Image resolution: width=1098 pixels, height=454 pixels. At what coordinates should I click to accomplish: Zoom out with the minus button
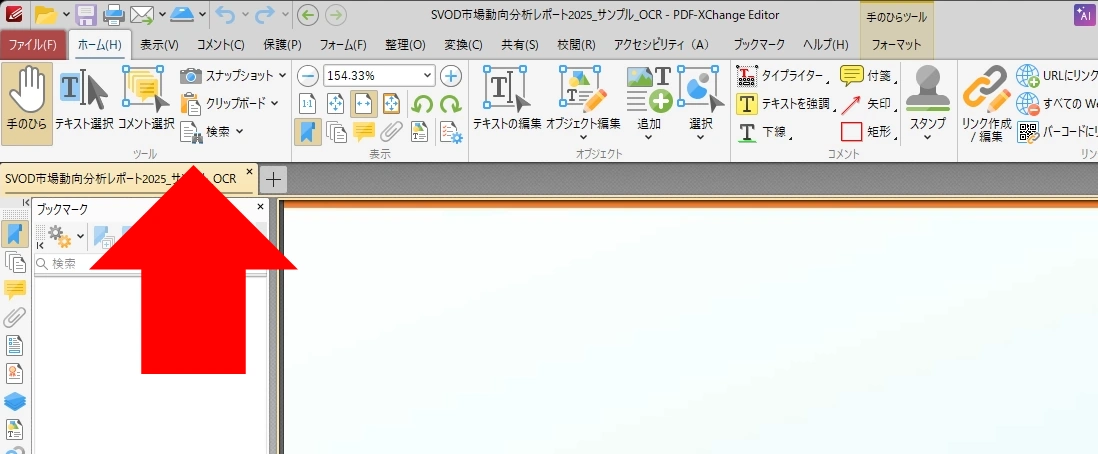click(307, 76)
